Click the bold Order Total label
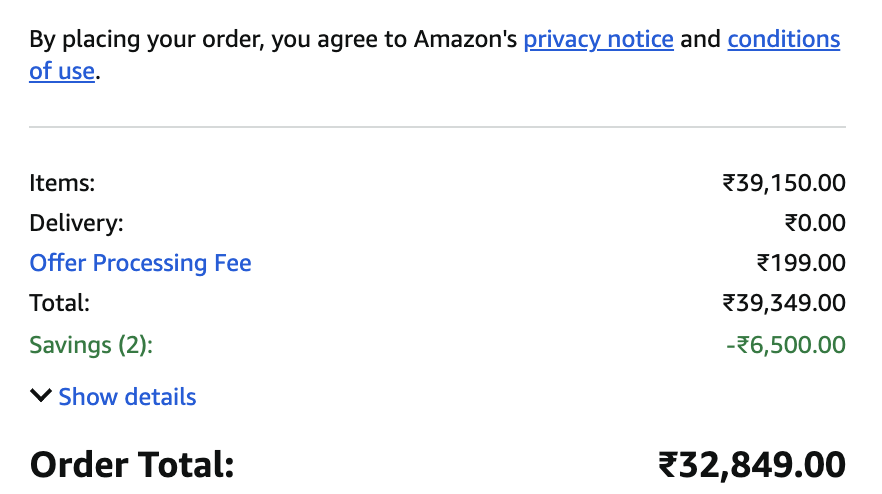The height and width of the screenshot is (494, 882). 131,465
